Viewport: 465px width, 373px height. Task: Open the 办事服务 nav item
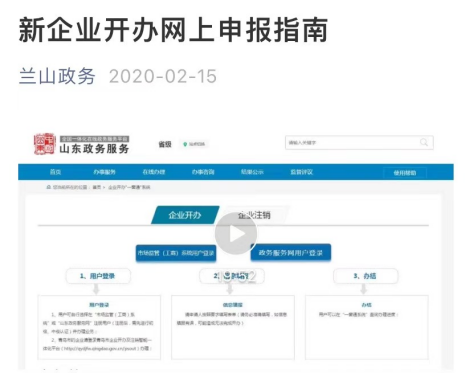point(104,172)
